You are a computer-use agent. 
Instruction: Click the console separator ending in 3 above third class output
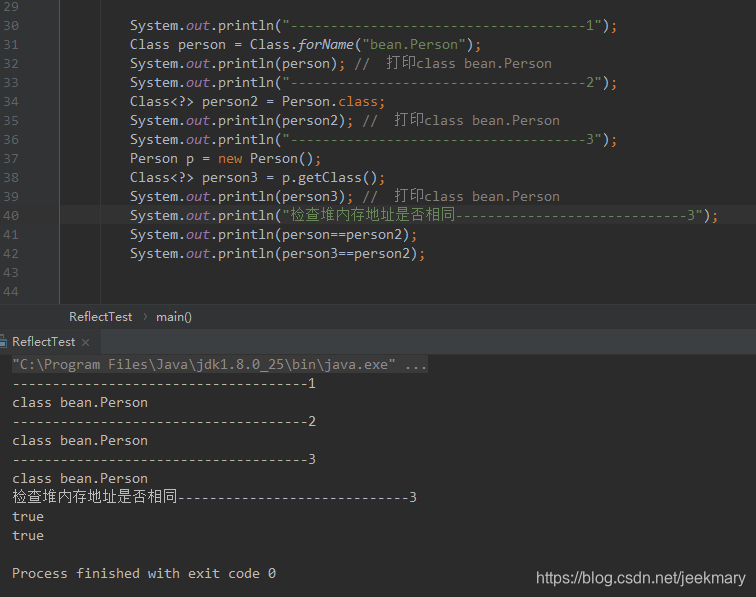pos(164,460)
